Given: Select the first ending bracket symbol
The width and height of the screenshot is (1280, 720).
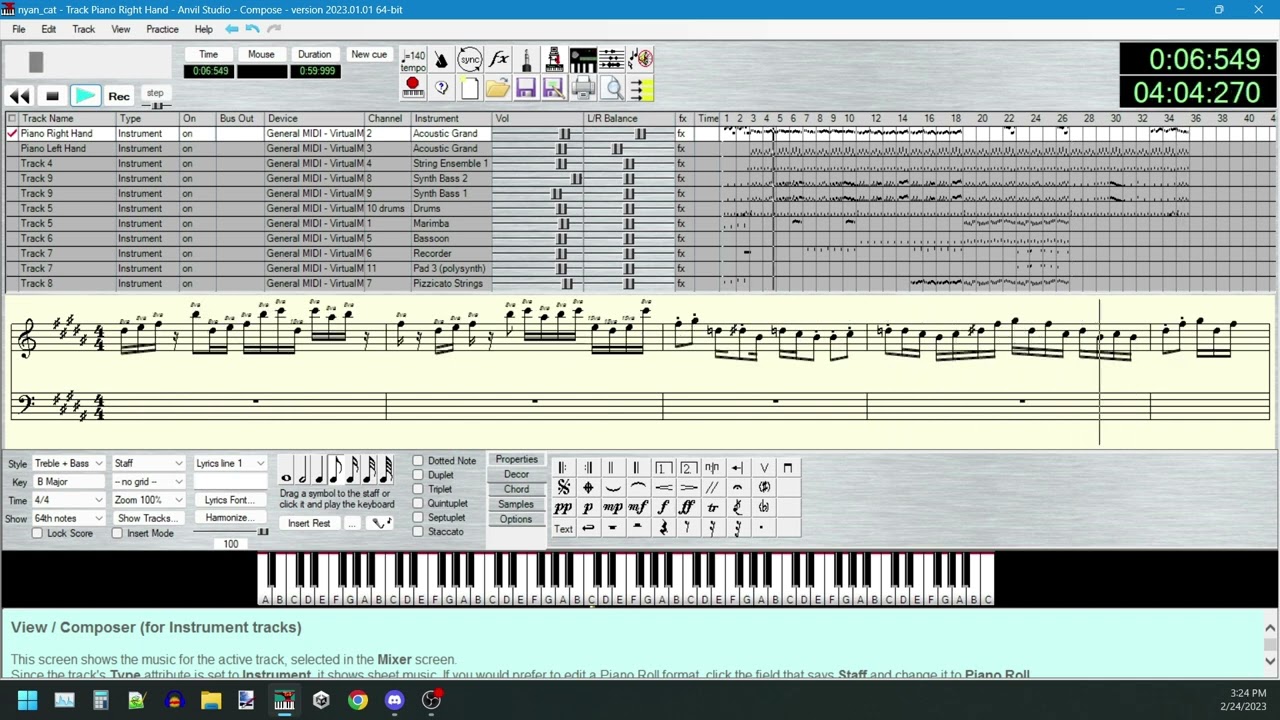Looking at the screenshot, I should (x=662, y=468).
